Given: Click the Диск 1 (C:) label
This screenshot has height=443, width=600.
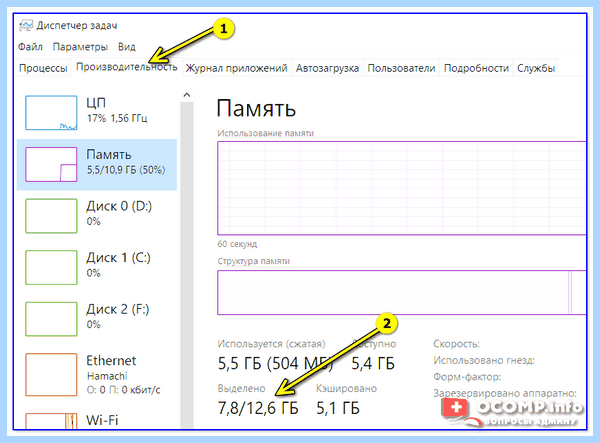Looking at the screenshot, I should 118,258.
